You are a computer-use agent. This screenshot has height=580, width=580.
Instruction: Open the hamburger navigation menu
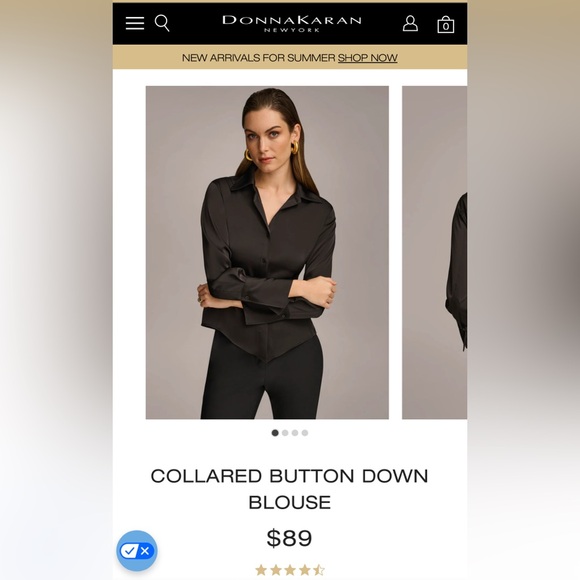point(135,23)
